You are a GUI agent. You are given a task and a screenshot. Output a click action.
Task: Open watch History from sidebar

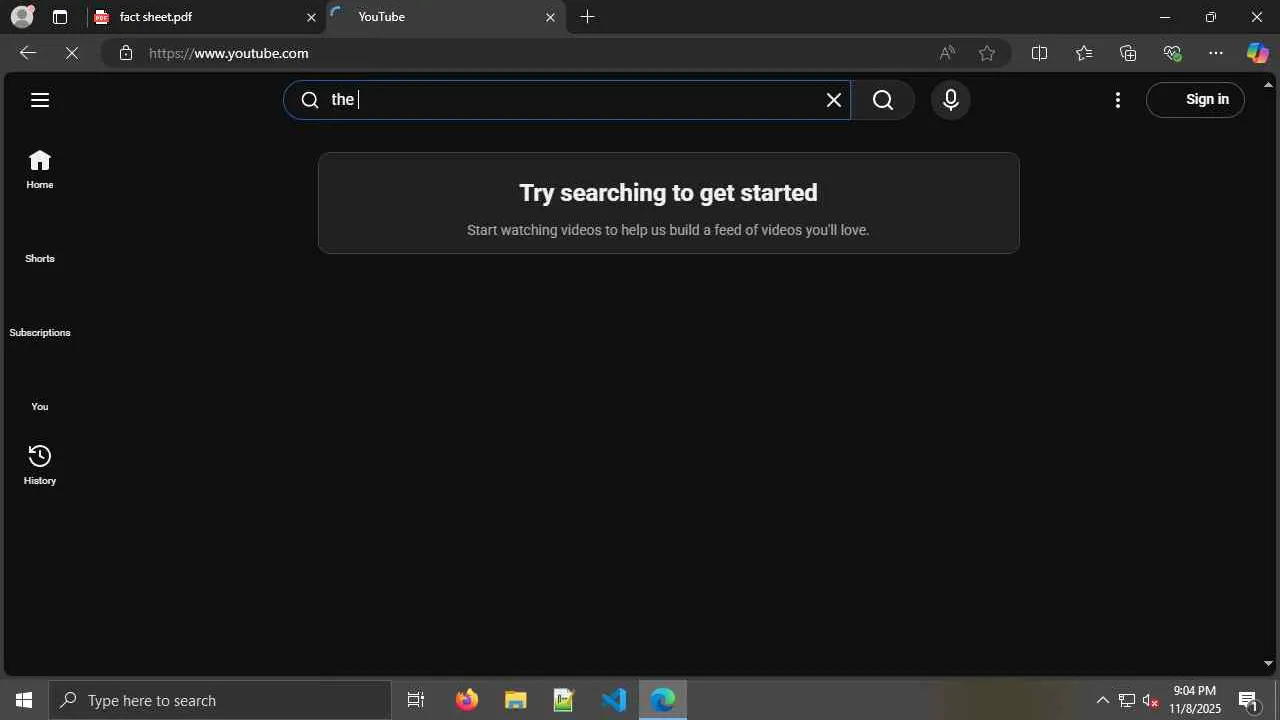(x=40, y=465)
